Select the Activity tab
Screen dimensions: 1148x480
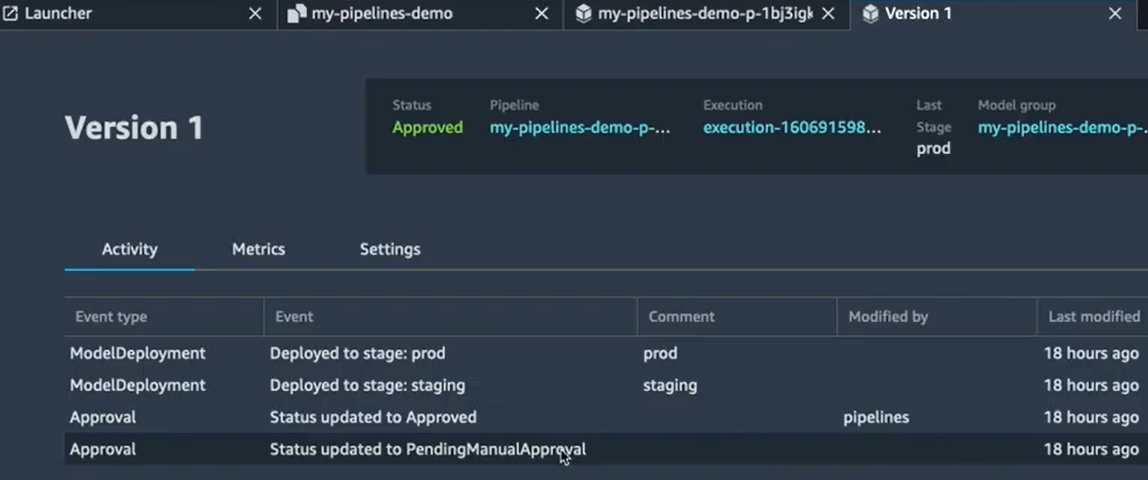[x=129, y=249]
